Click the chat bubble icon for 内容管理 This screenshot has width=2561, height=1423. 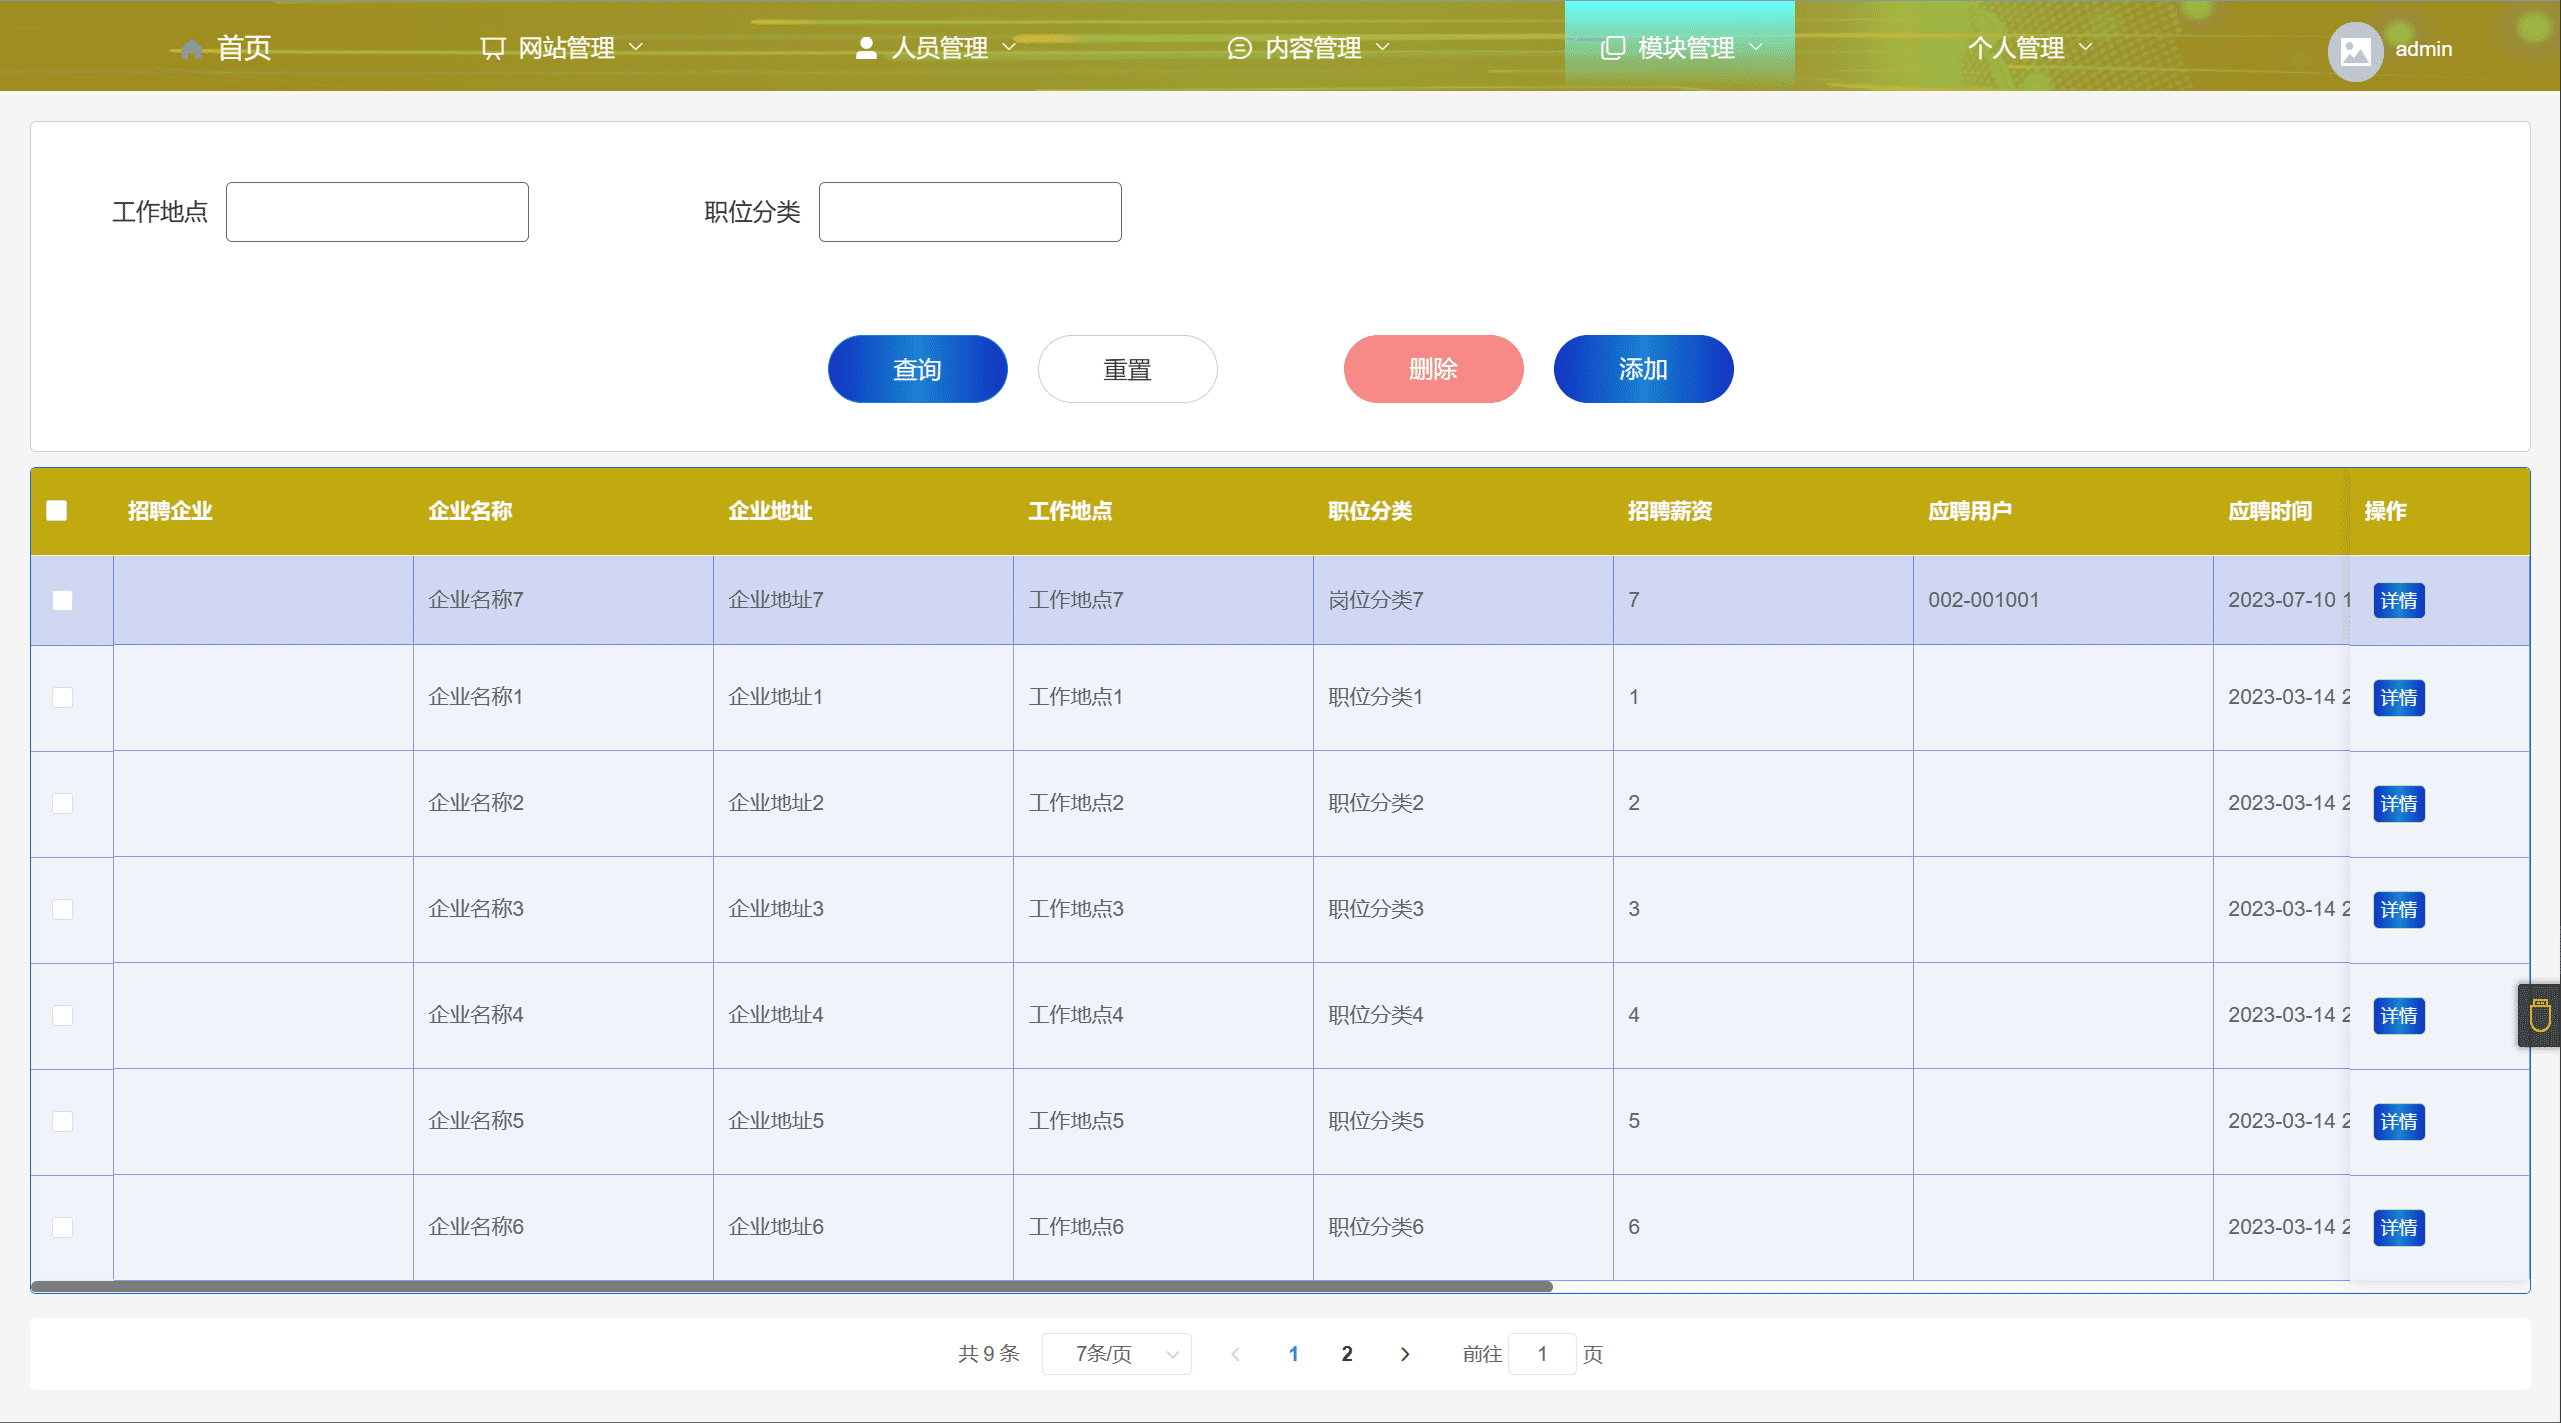1239,48
